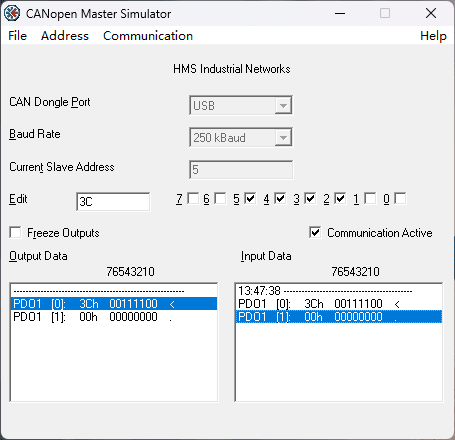Expand the CAN Dongle Port dropdown arrow

tap(283, 106)
